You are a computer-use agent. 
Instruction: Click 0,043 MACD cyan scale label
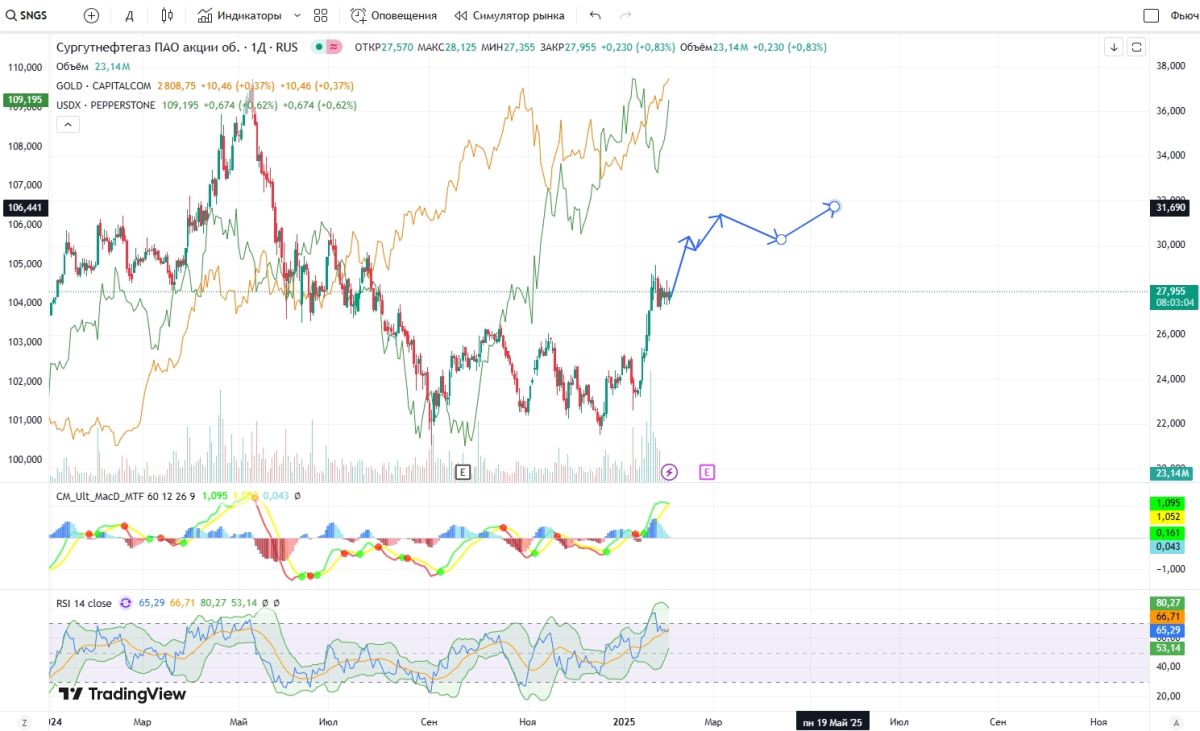pyautogui.click(x=1168, y=547)
